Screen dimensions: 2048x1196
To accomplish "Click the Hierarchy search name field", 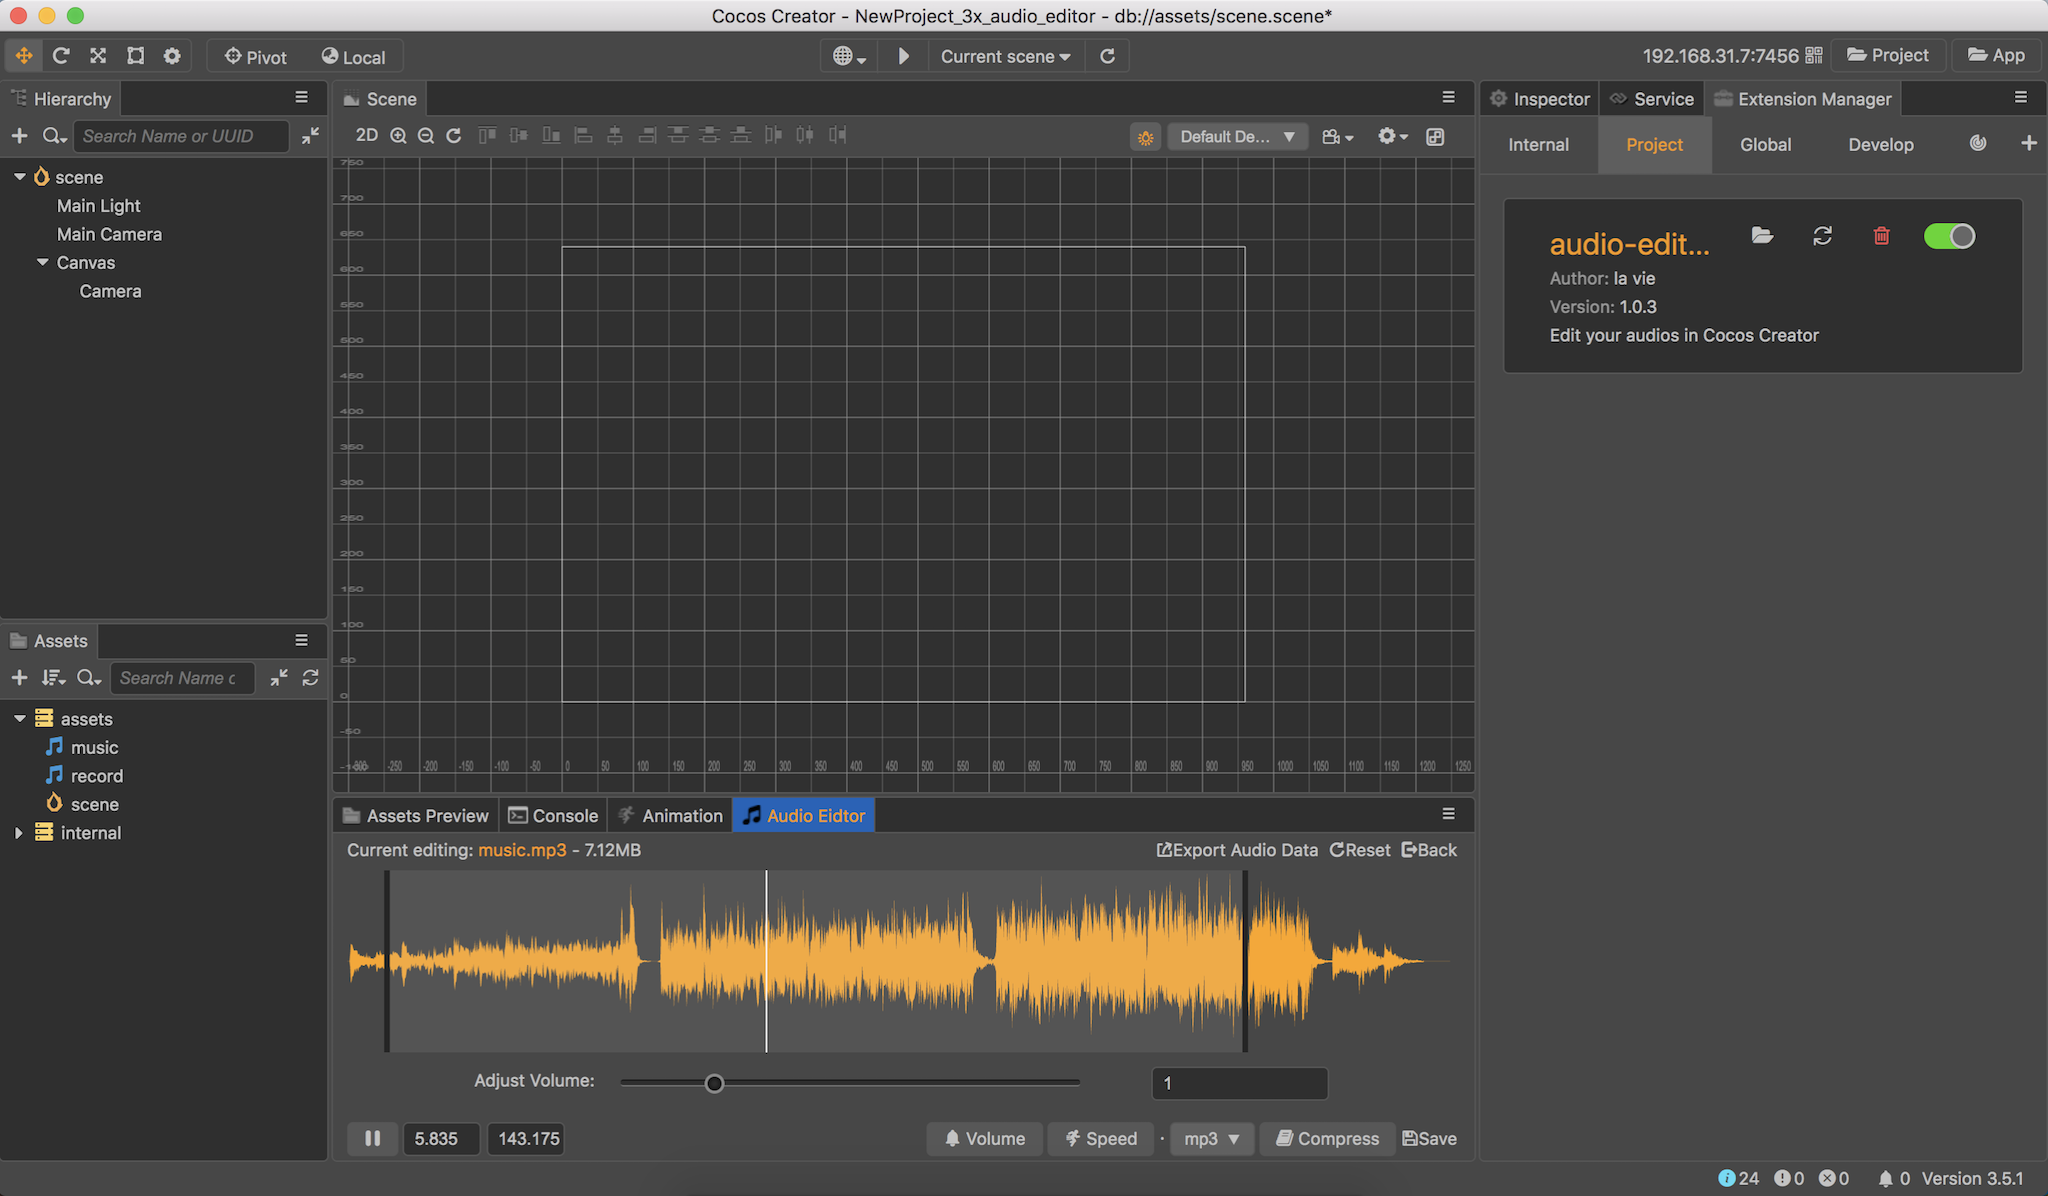I will tap(180, 136).
